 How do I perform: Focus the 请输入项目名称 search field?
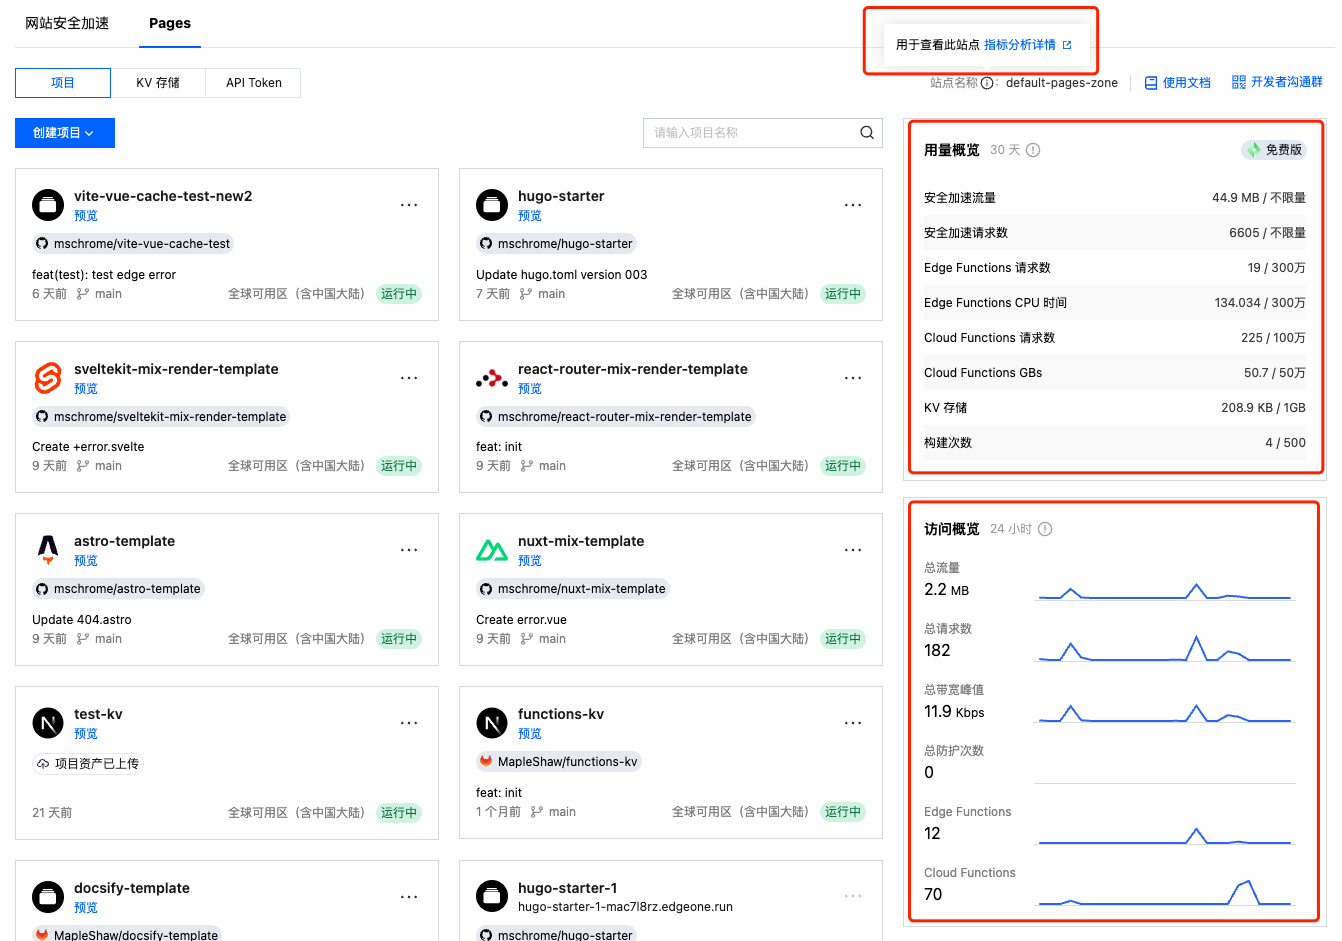coord(750,133)
